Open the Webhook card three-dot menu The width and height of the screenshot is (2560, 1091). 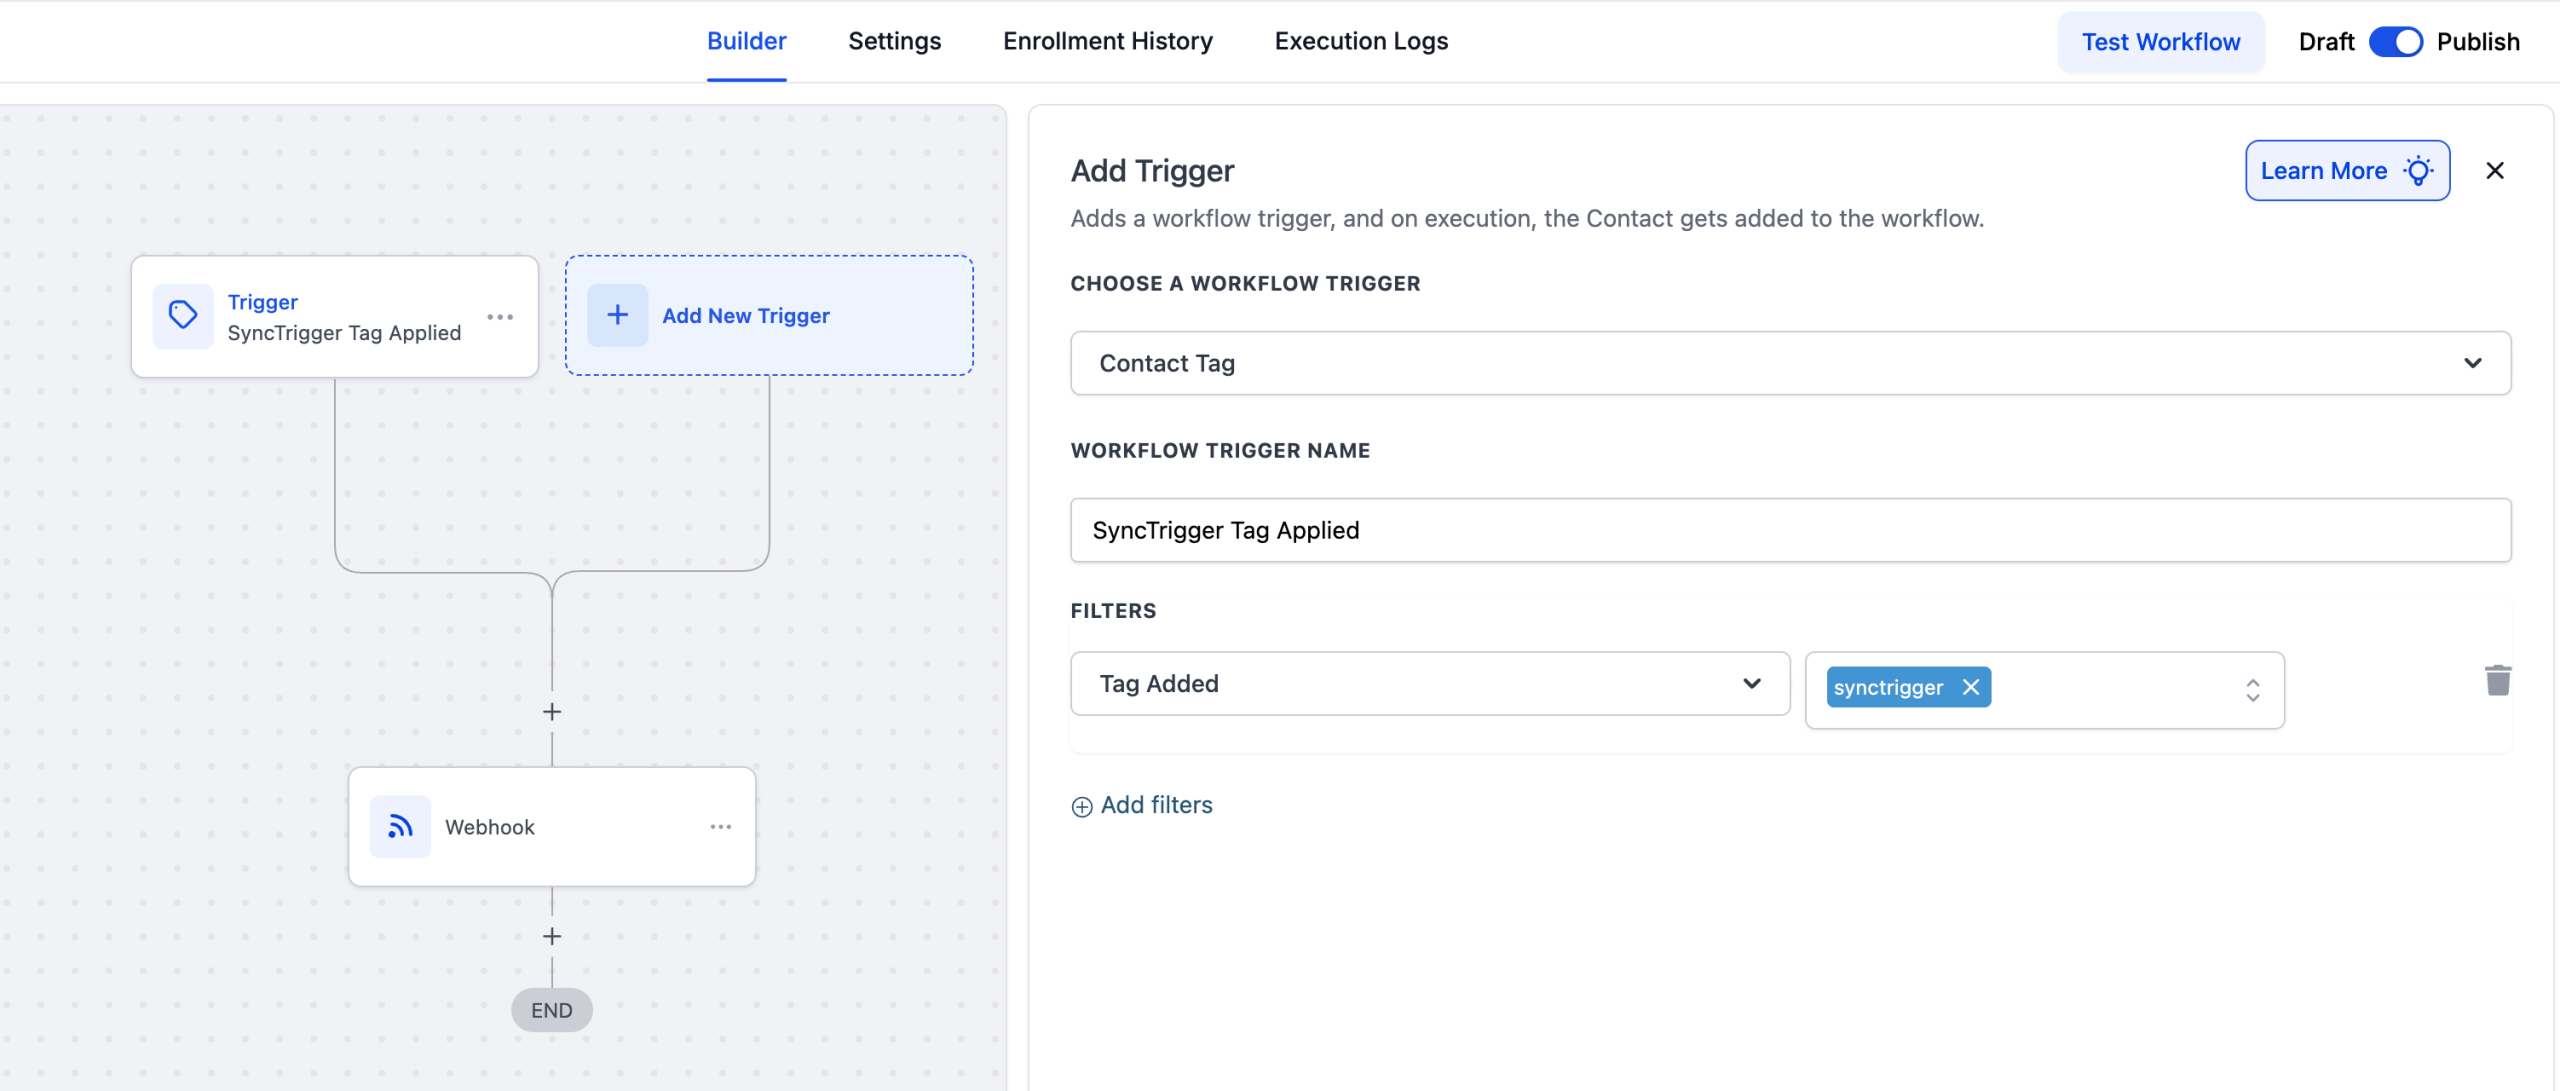pyautogui.click(x=721, y=827)
